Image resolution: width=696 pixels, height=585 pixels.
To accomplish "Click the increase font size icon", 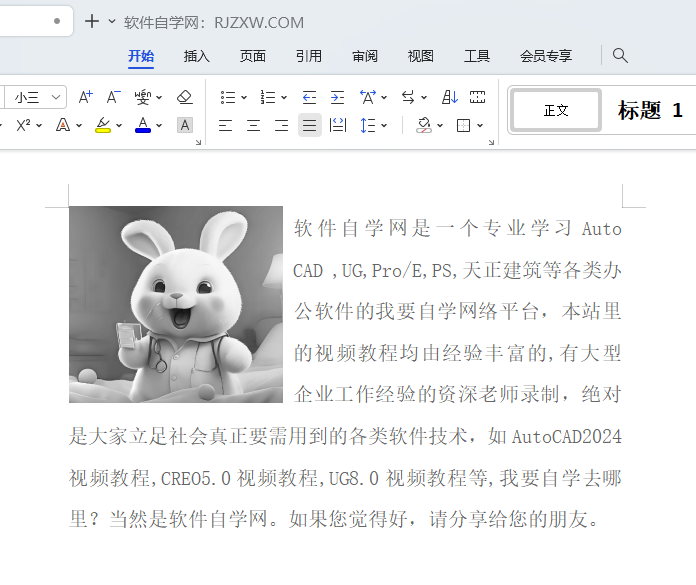I will click(86, 97).
